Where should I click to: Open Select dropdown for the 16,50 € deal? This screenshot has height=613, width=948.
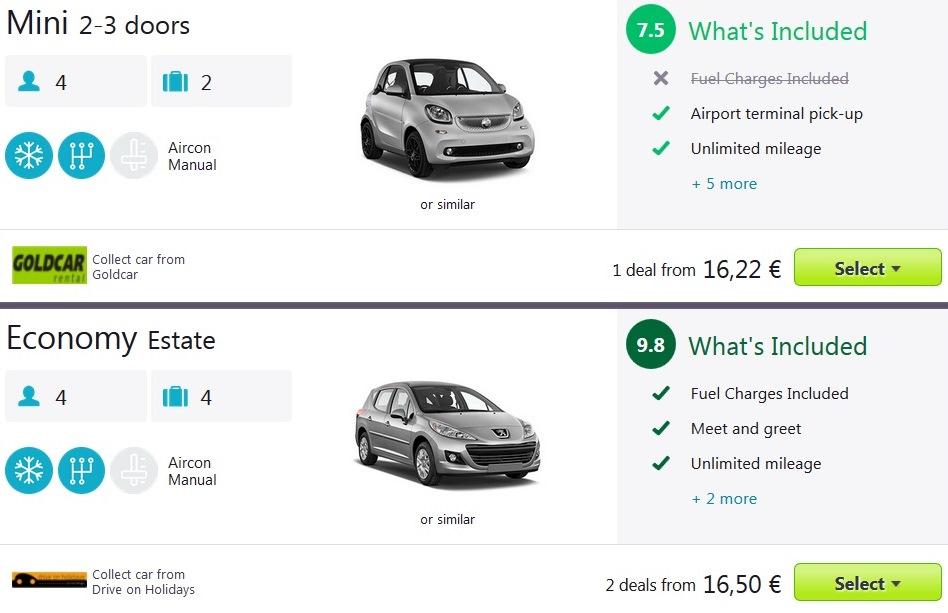tap(867, 583)
